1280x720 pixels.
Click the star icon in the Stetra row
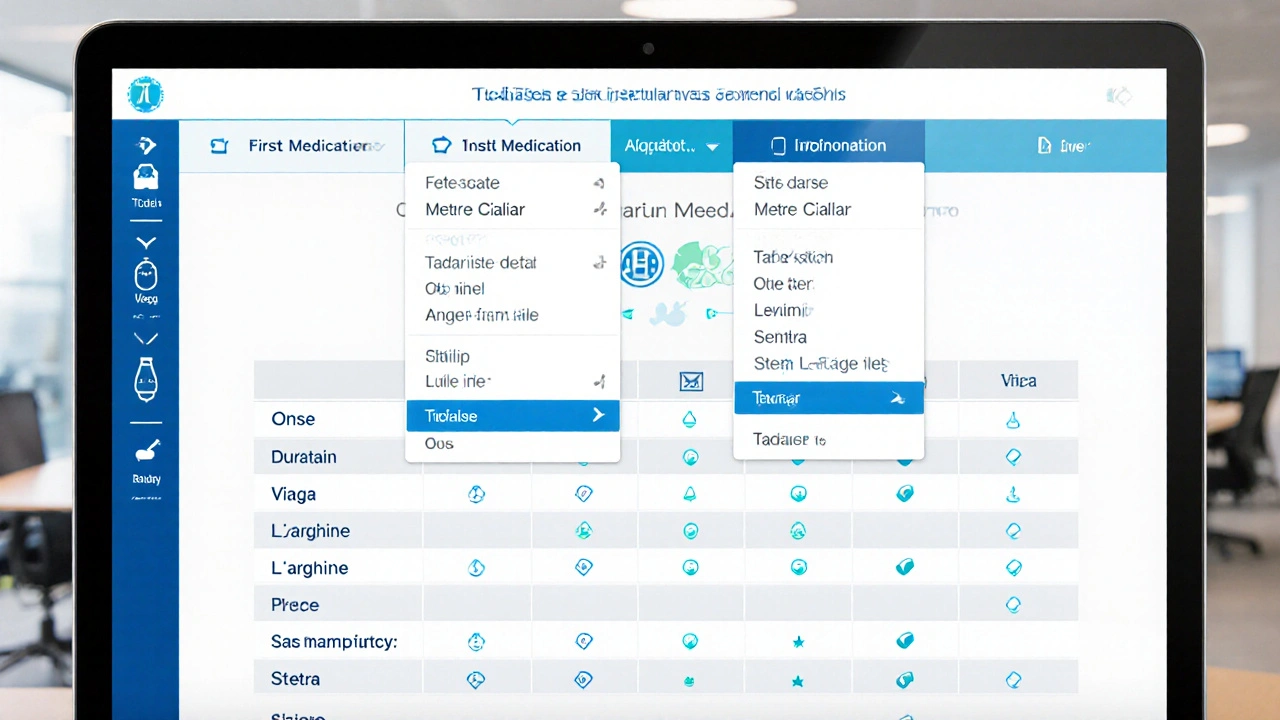click(798, 681)
